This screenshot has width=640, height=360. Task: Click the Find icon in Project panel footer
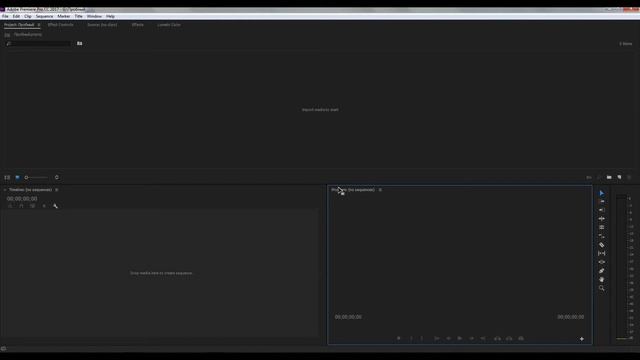599,178
